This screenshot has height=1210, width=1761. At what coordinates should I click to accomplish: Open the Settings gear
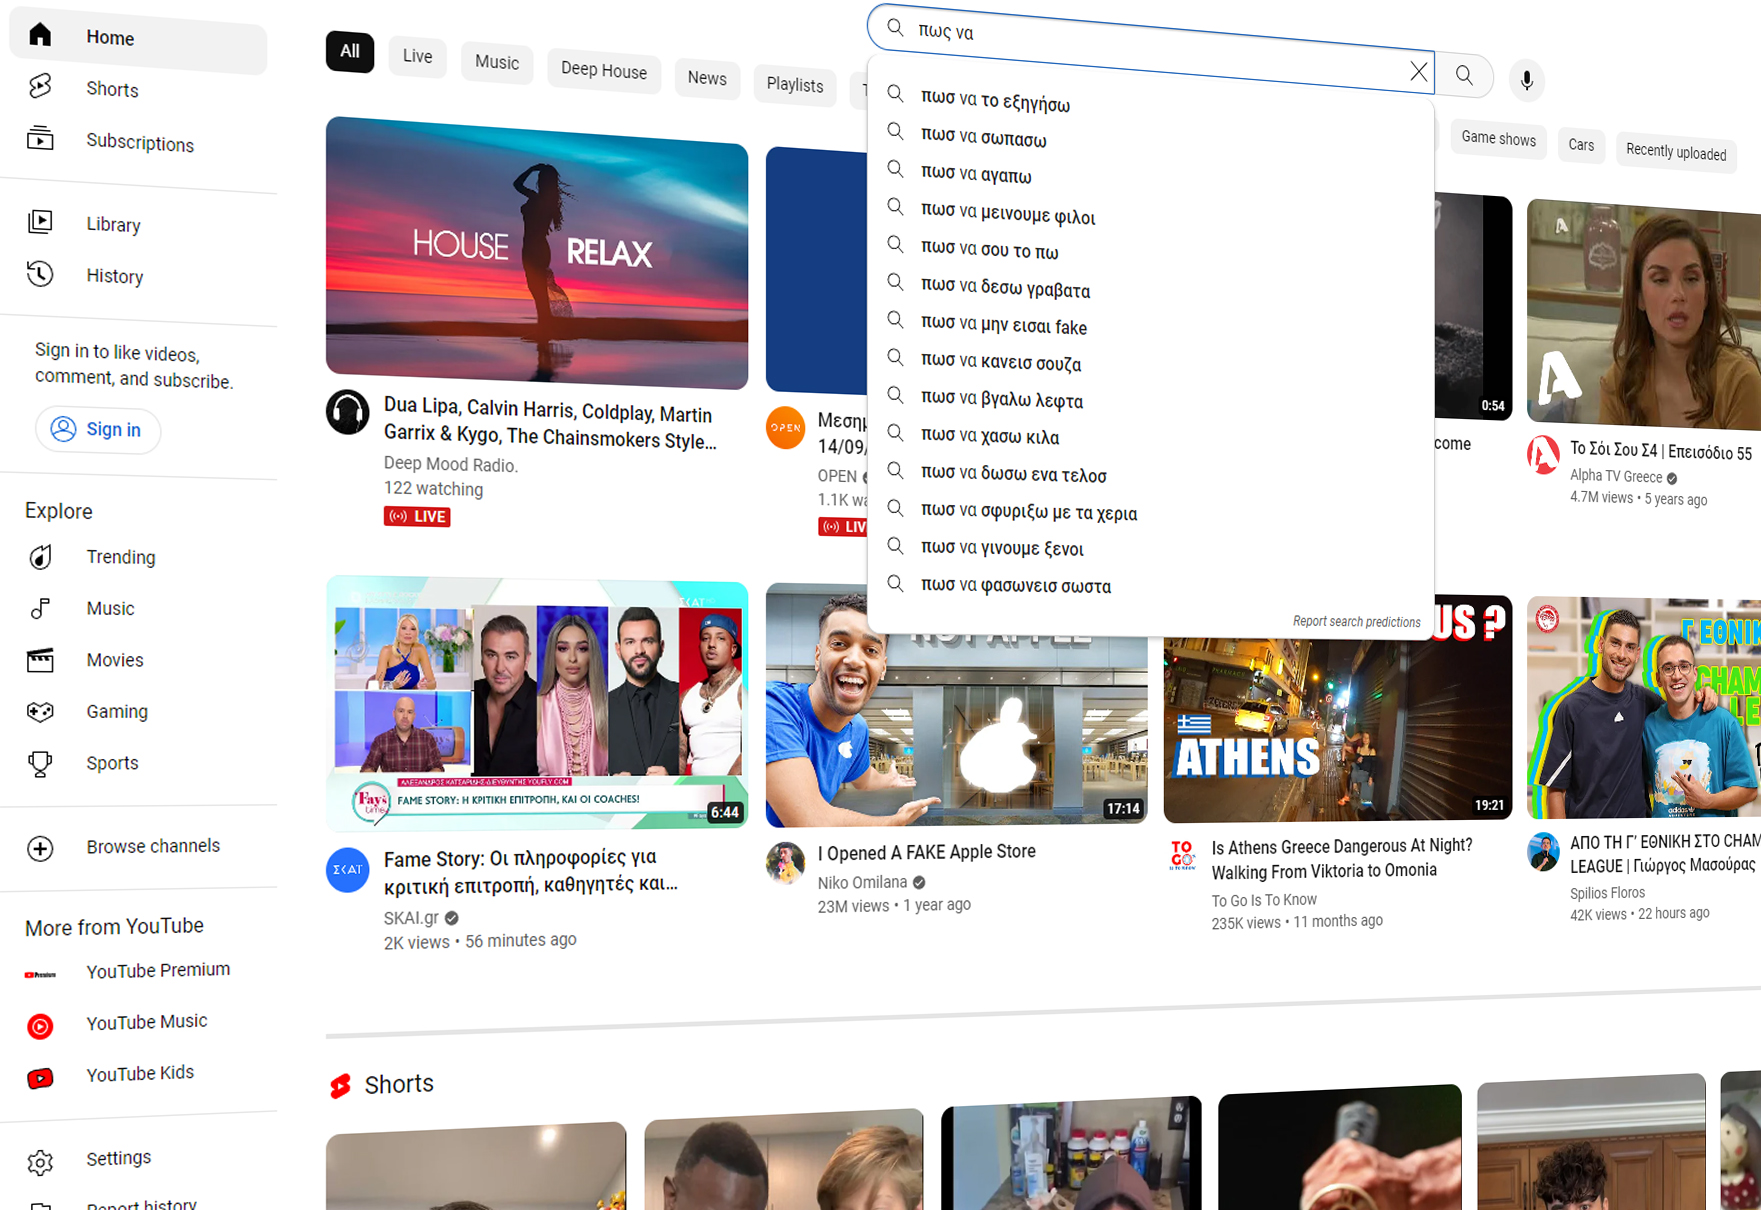coord(40,1162)
